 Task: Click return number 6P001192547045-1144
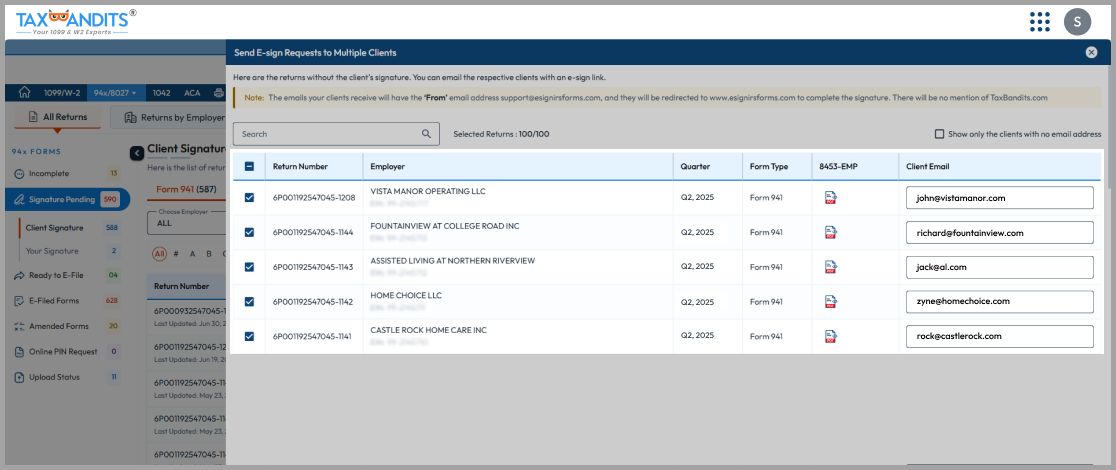(314, 232)
